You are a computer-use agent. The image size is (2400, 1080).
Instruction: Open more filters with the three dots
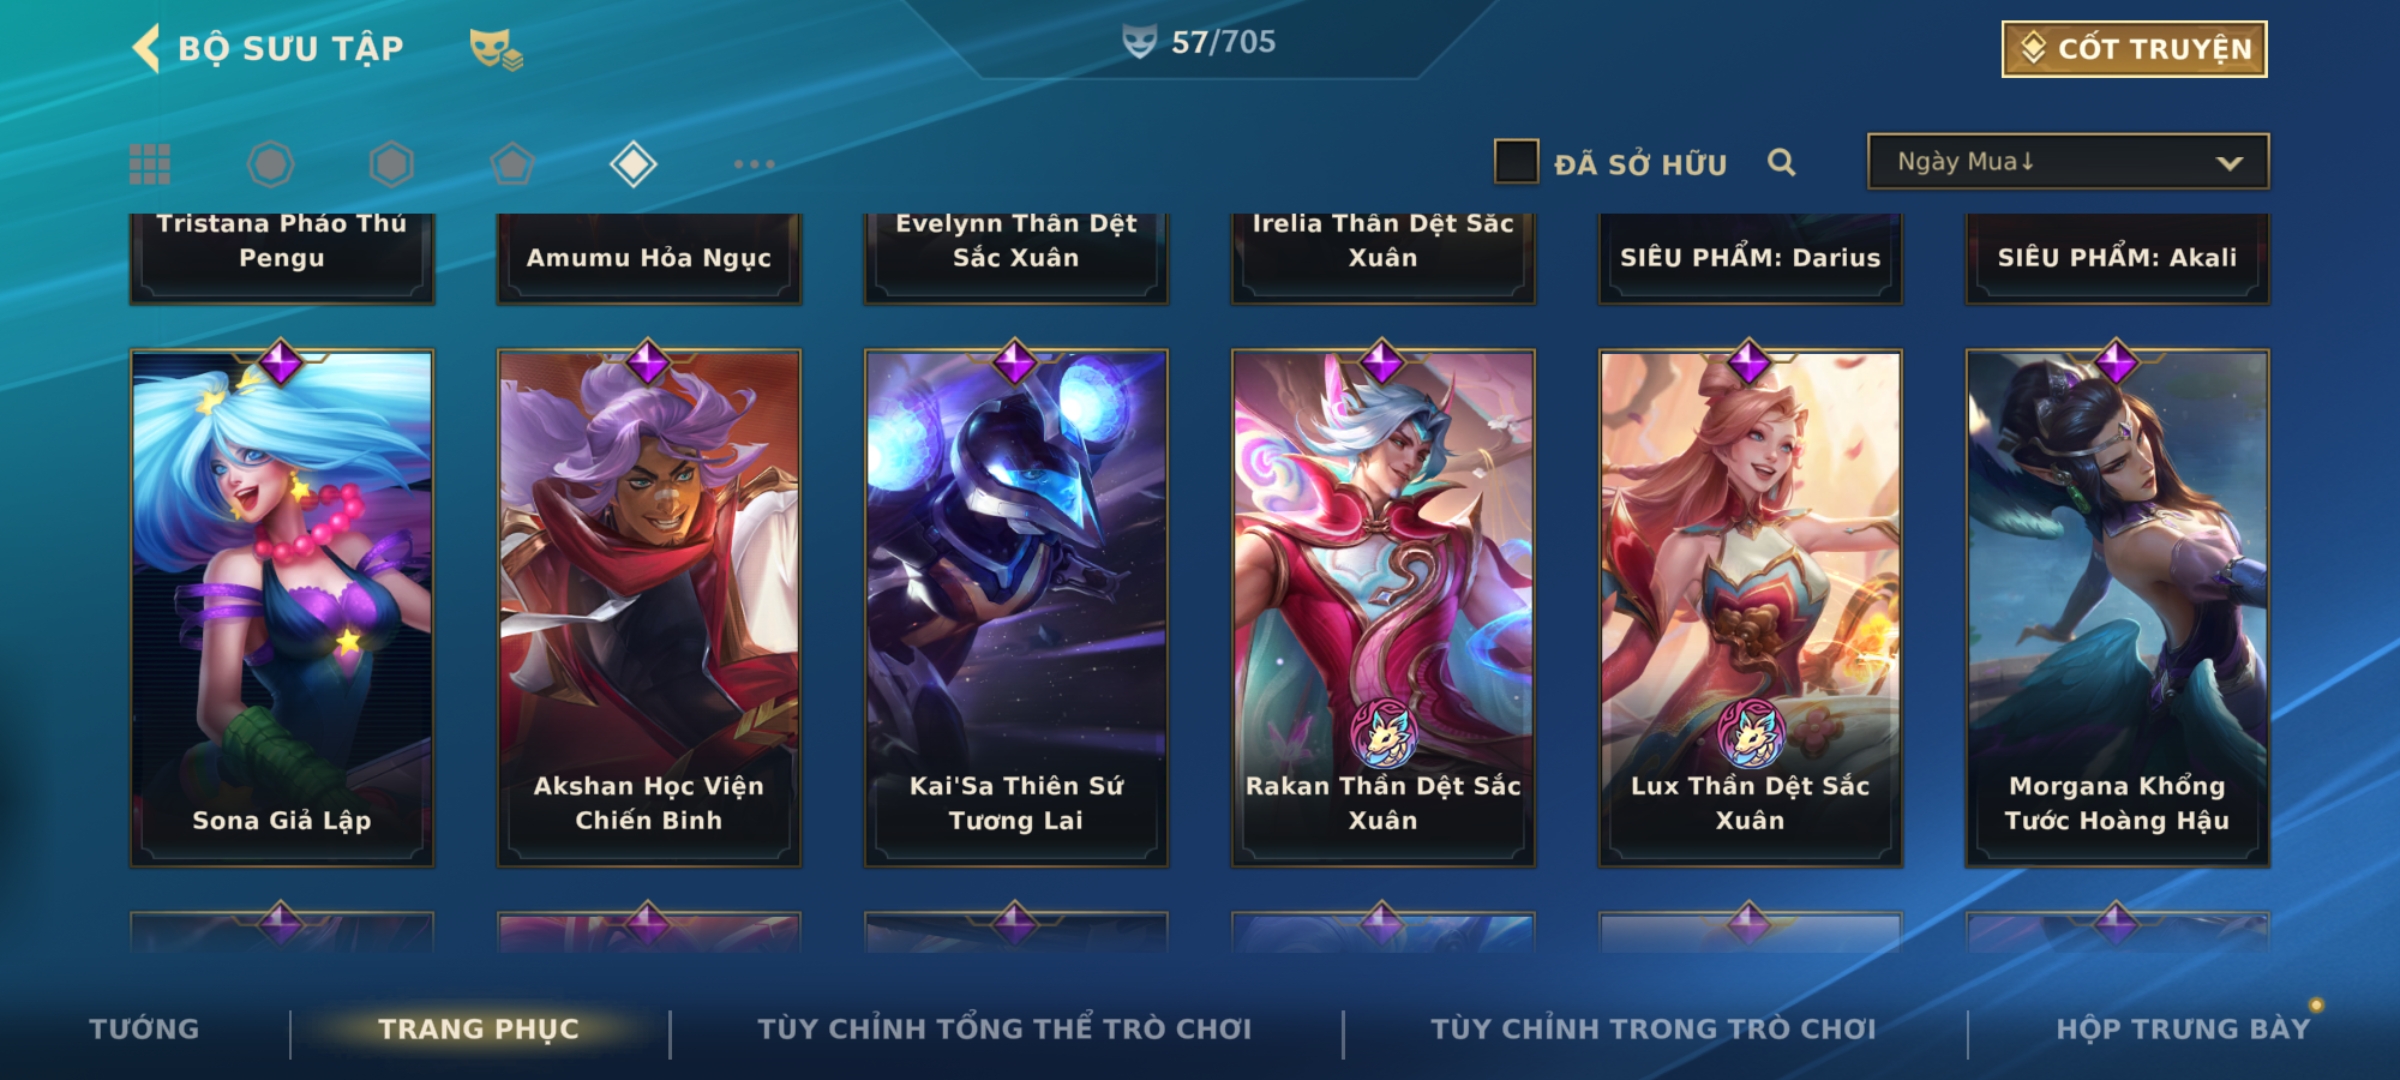[754, 164]
